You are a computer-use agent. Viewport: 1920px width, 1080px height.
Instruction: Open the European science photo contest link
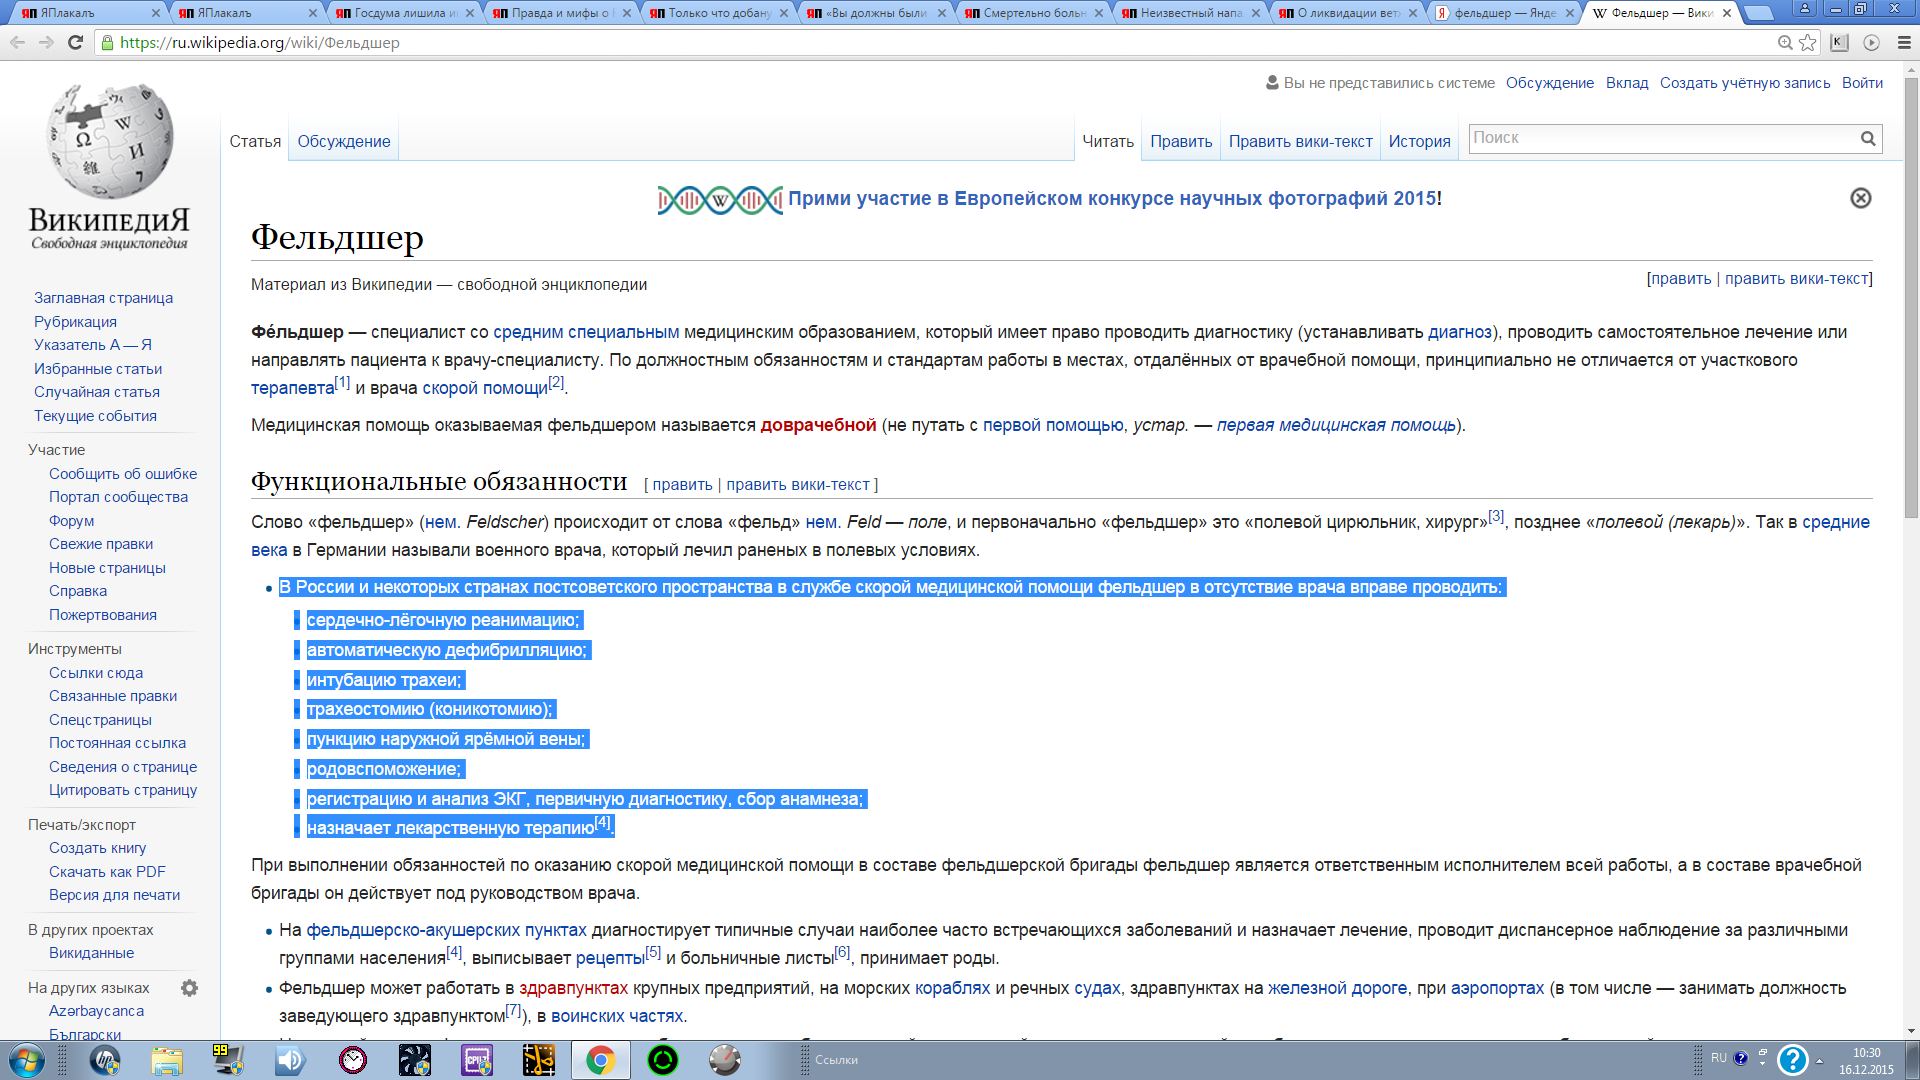coord(1112,198)
